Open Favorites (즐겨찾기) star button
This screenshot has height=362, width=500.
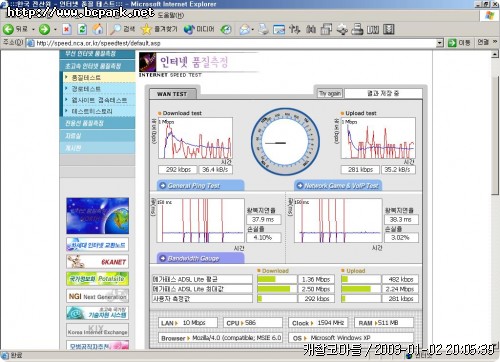tap(159, 29)
